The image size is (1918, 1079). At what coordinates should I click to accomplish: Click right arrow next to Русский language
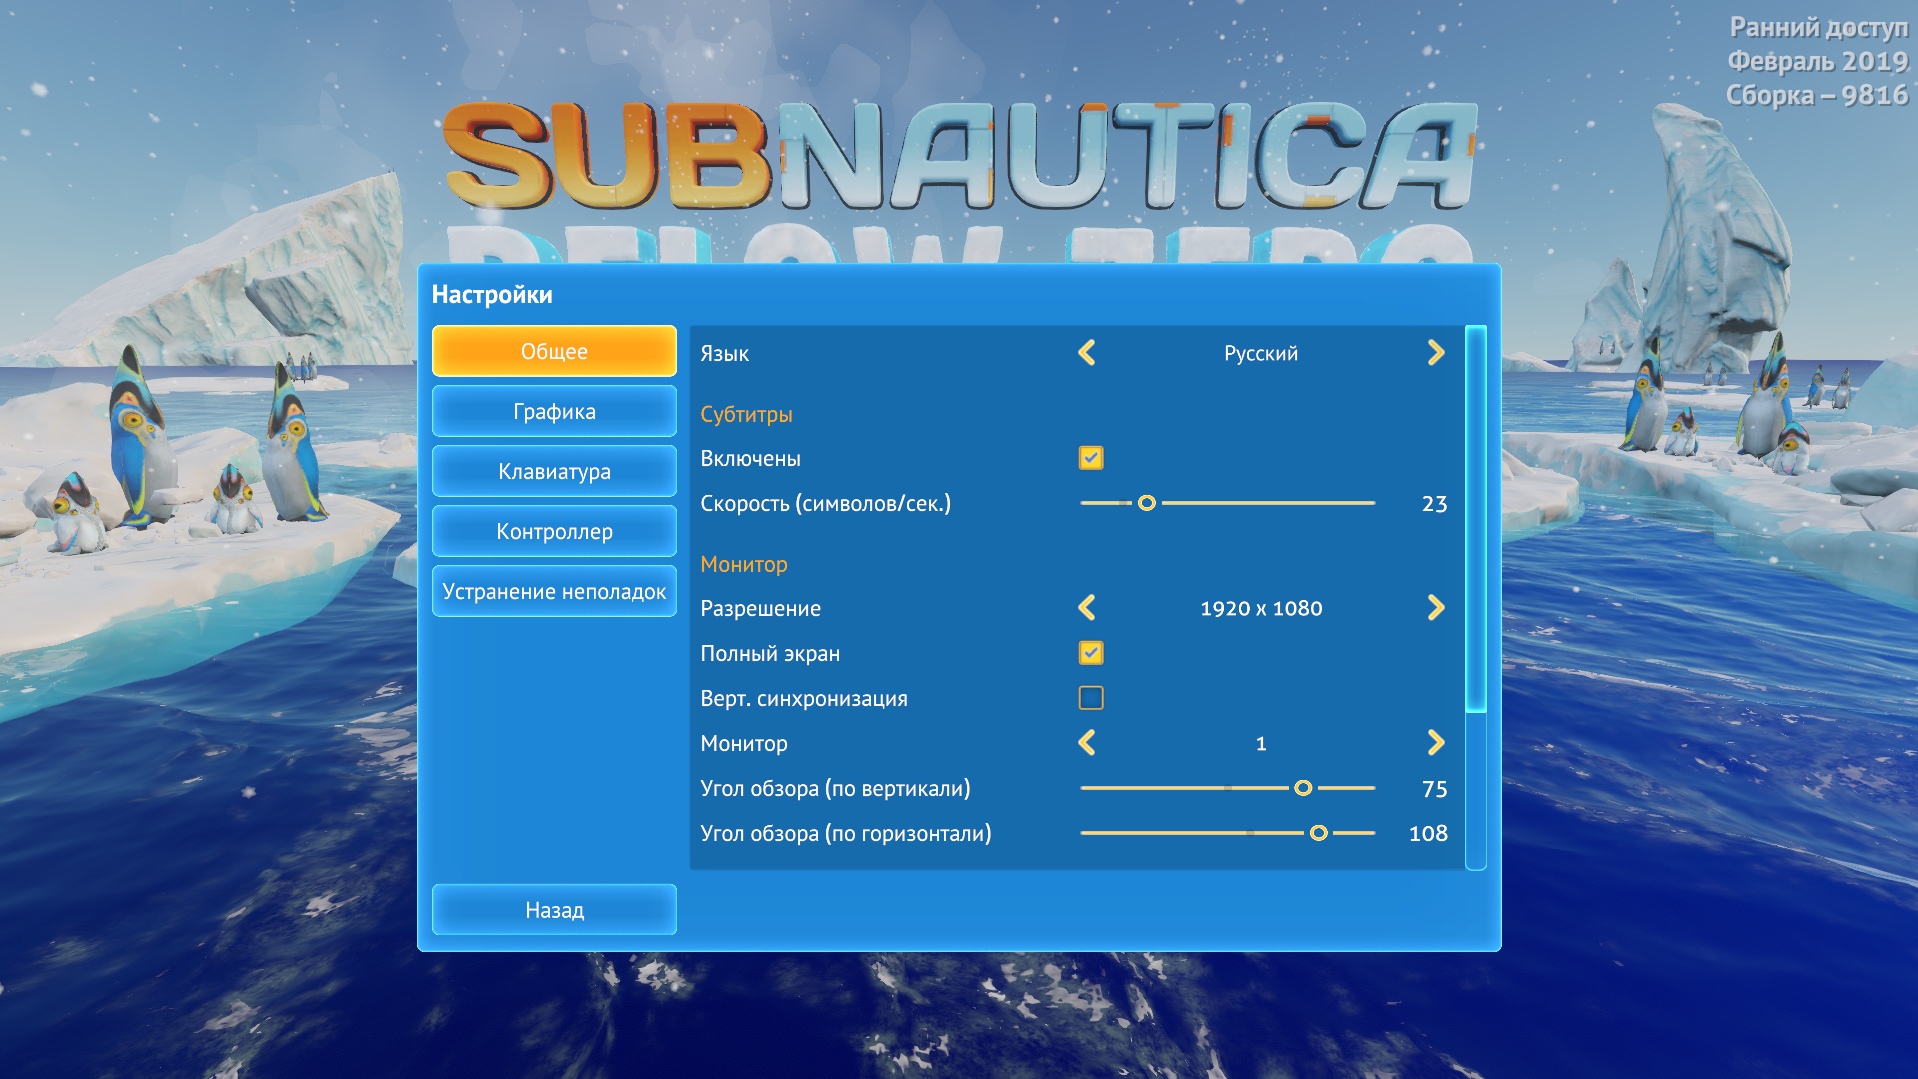click(x=1435, y=353)
